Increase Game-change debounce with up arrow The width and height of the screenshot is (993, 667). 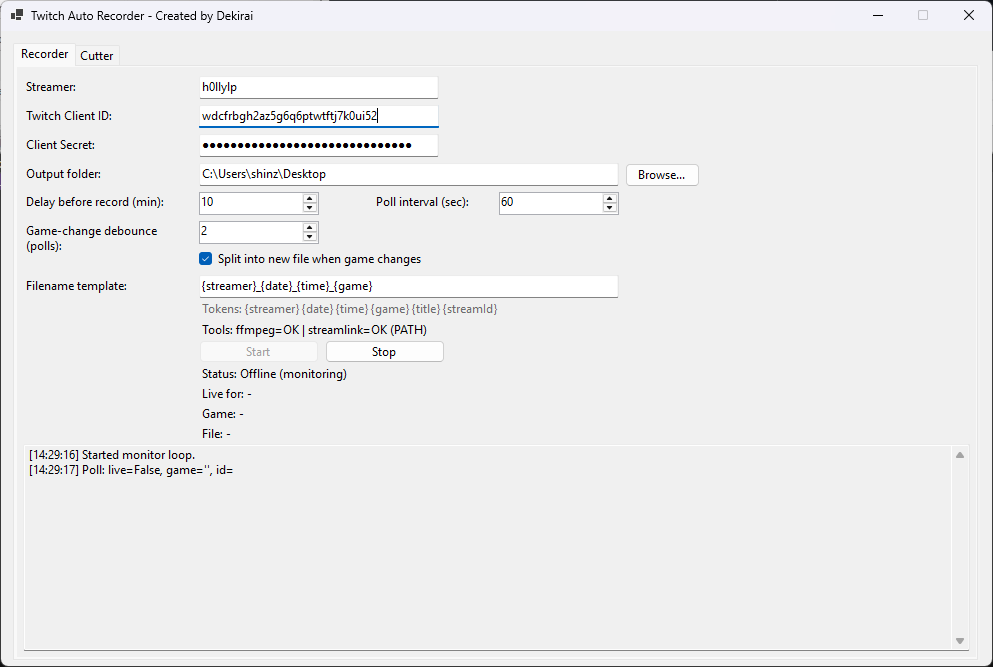tap(310, 227)
